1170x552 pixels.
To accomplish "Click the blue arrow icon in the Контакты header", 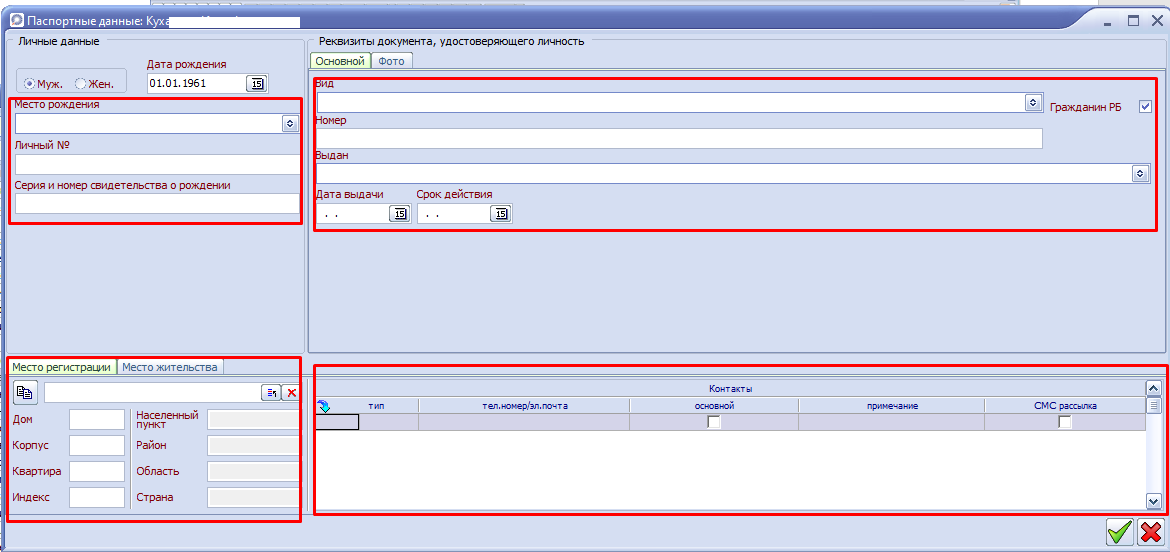I will click(323, 406).
